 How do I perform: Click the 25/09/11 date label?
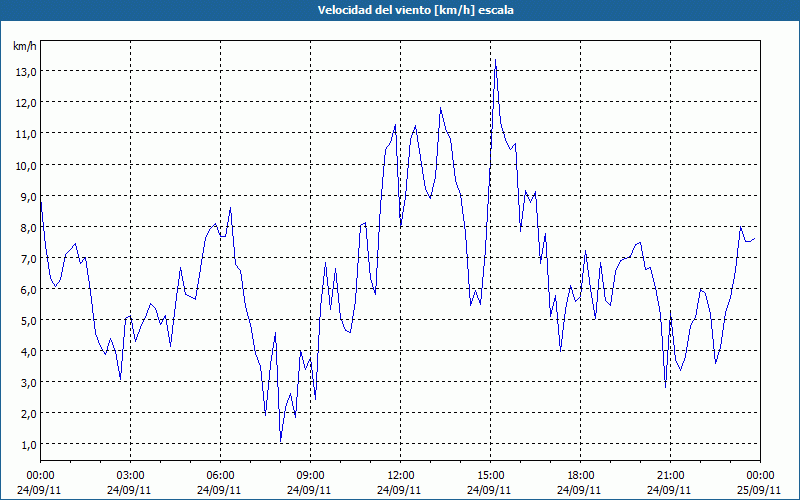point(759,490)
